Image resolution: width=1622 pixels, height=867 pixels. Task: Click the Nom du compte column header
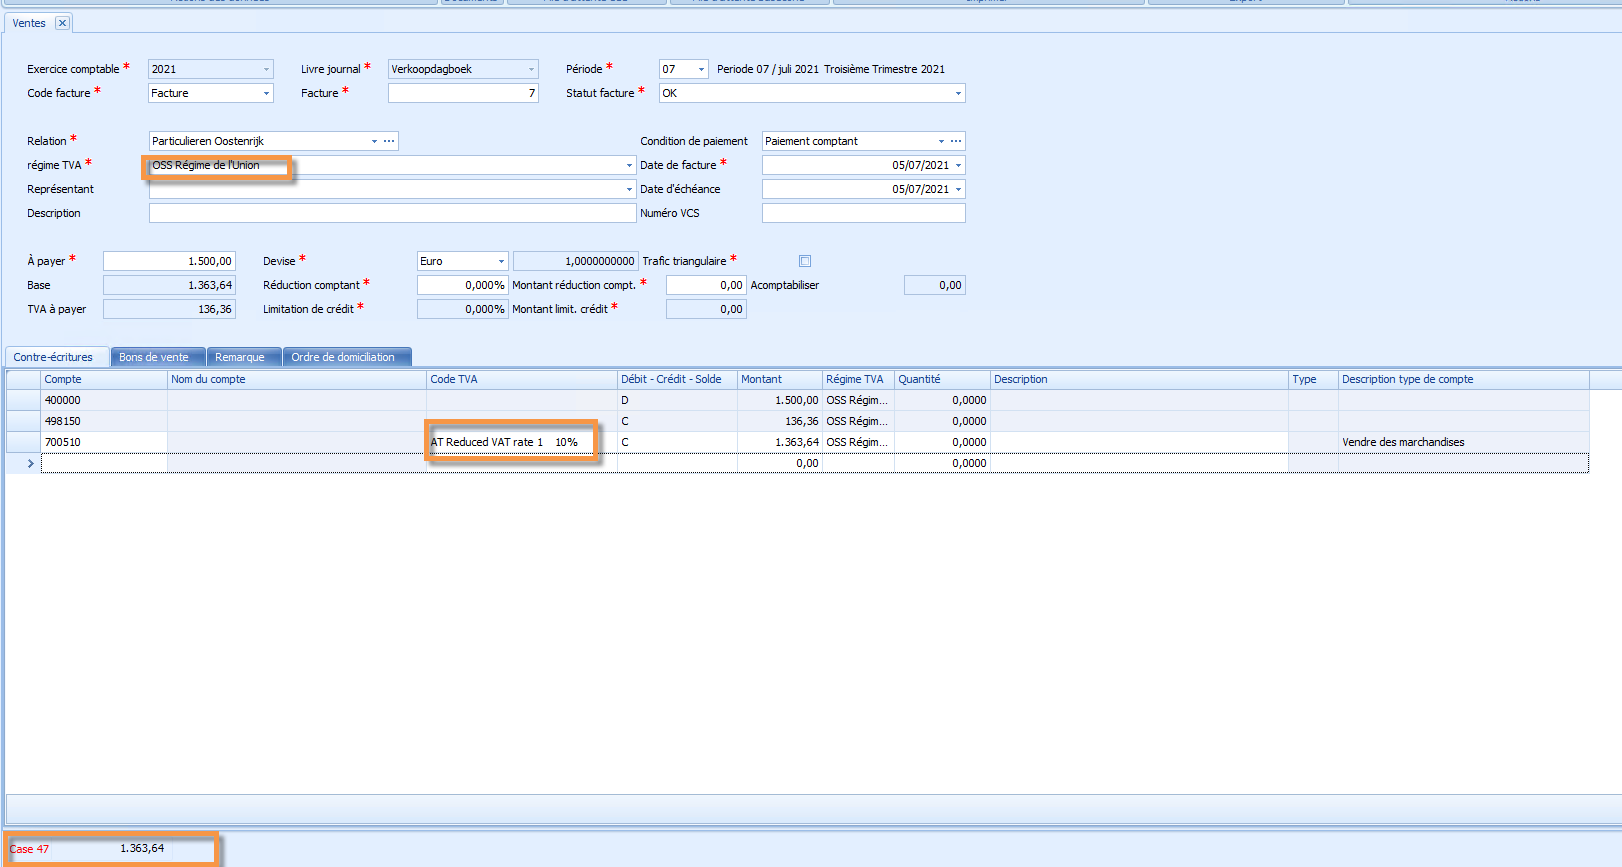point(296,379)
